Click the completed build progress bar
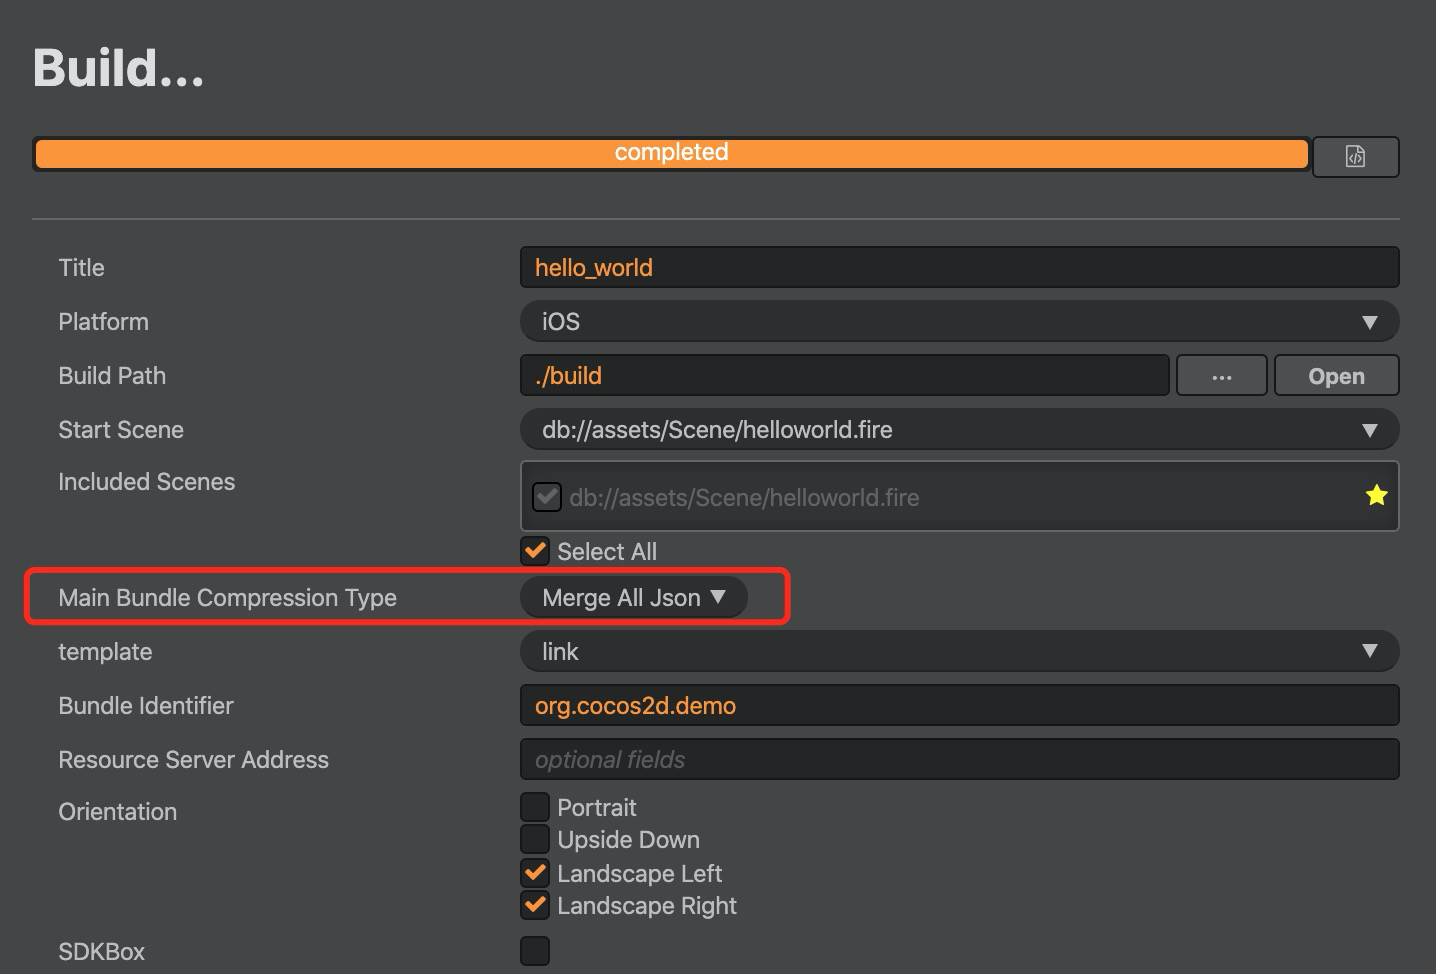 pyautogui.click(x=671, y=153)
